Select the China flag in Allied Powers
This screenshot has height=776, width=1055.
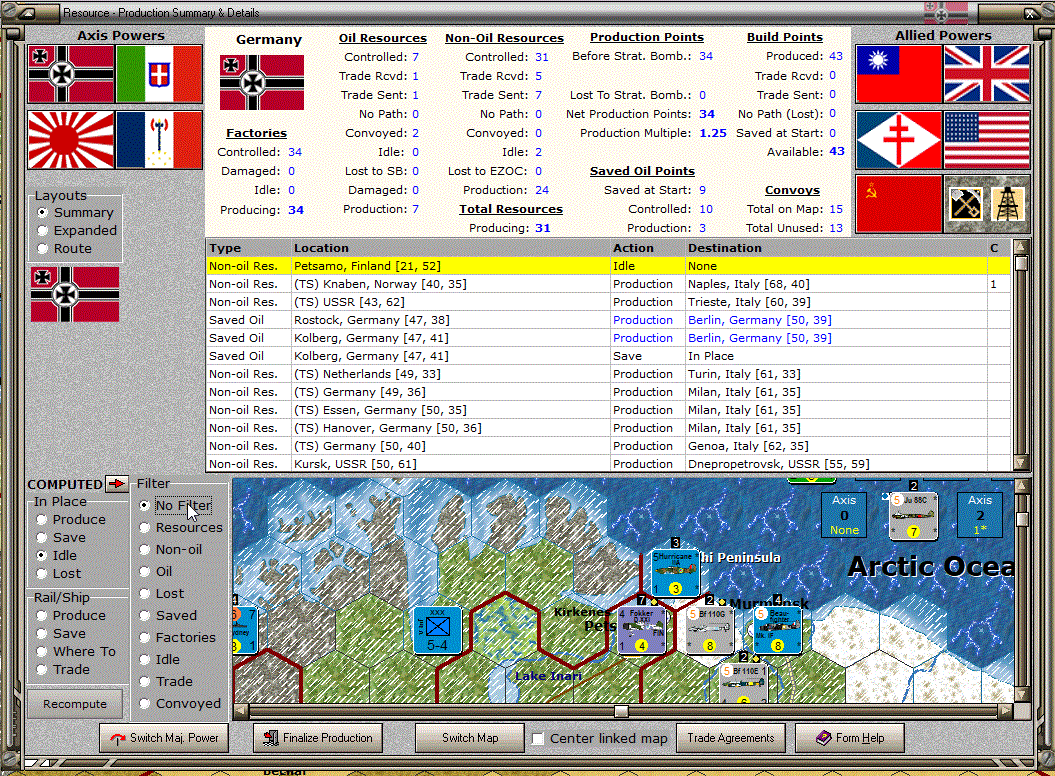click(x=898, y=74)
